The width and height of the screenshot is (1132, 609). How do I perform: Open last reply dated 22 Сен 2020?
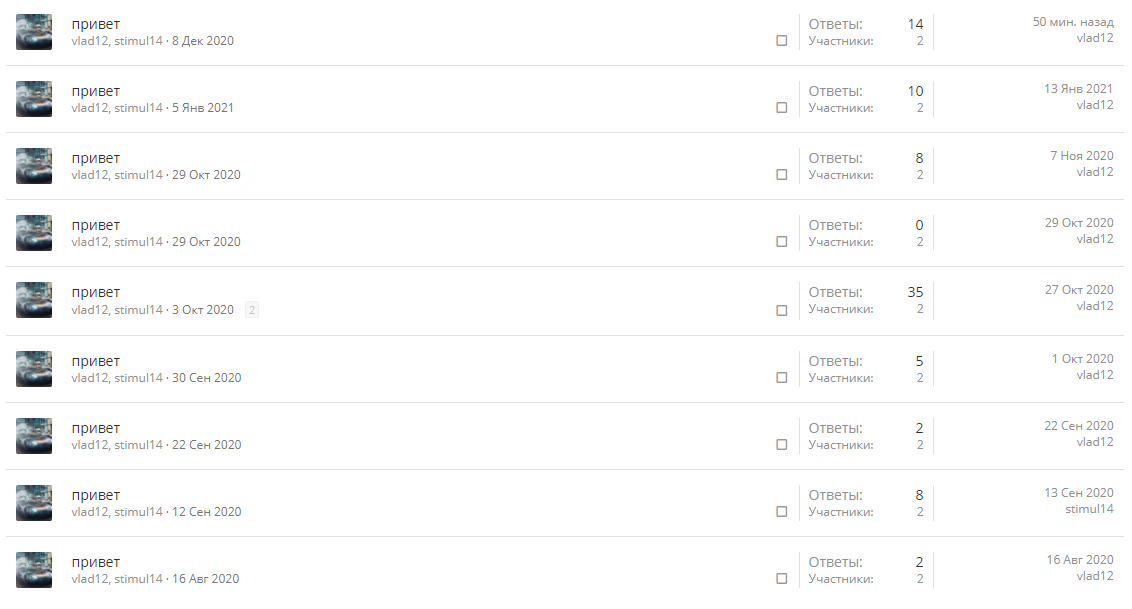click(x=1079, y=426)
